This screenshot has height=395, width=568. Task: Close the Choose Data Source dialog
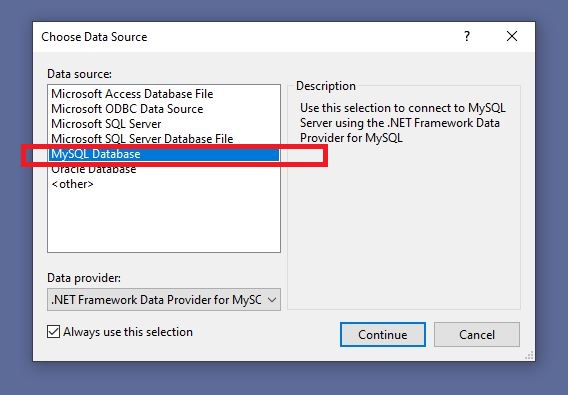coord(512,36)
